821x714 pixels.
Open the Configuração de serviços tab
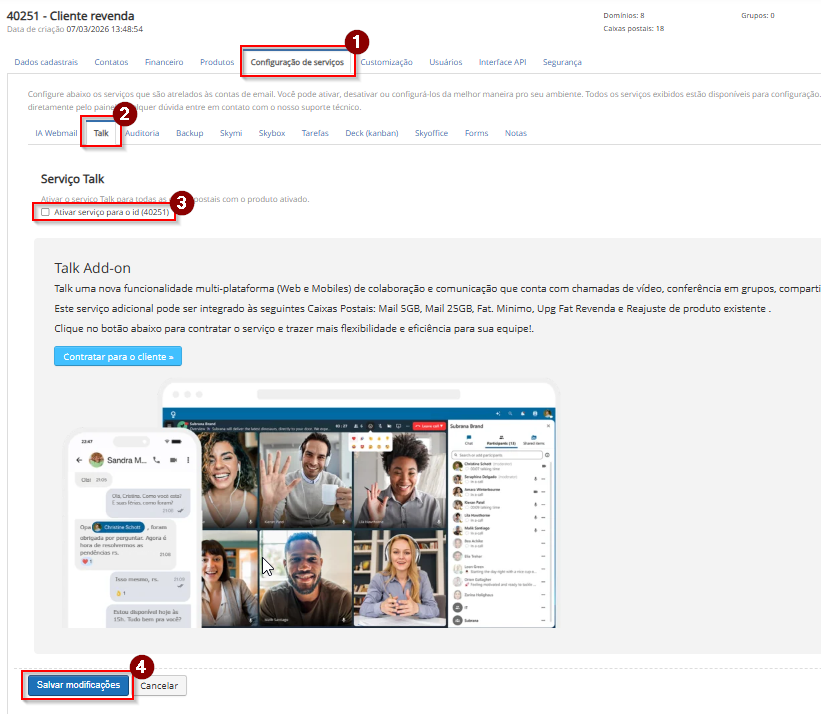point(297,62)
